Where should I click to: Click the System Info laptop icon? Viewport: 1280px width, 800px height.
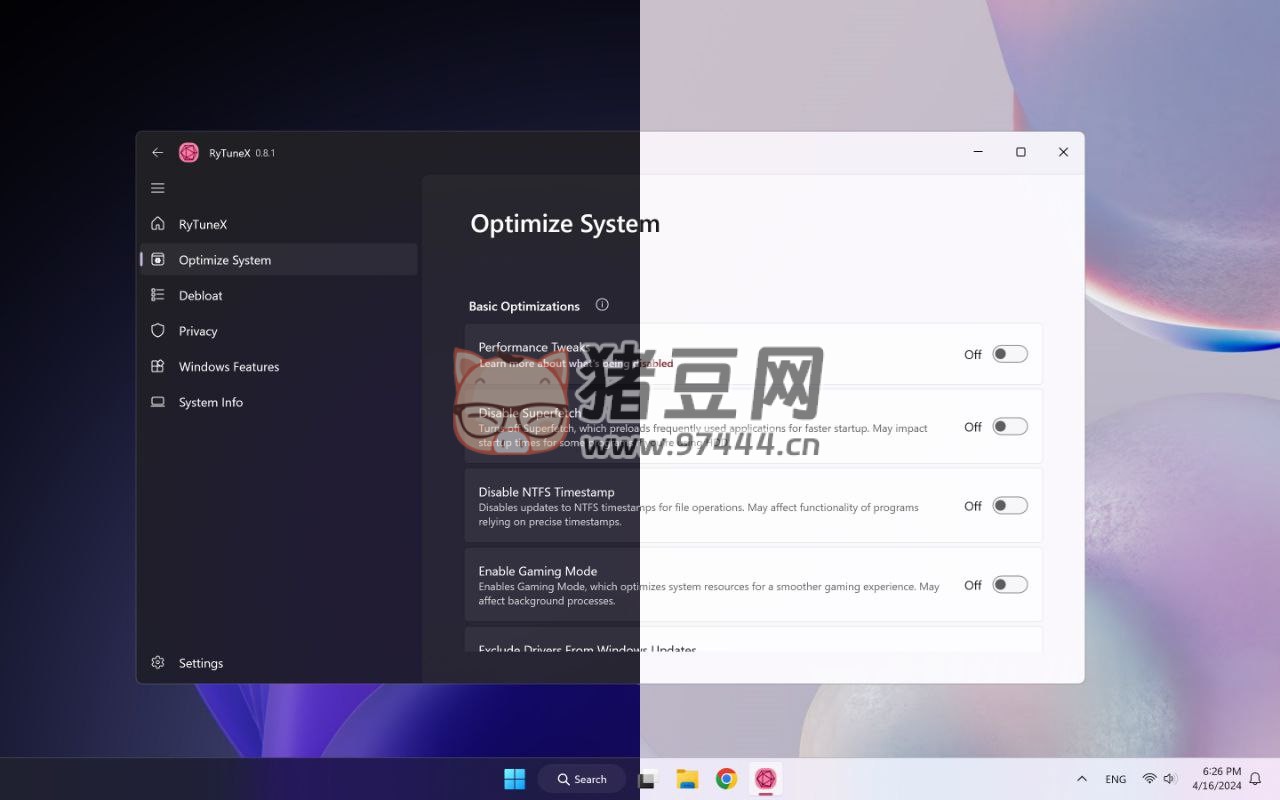tap(157, 402)
